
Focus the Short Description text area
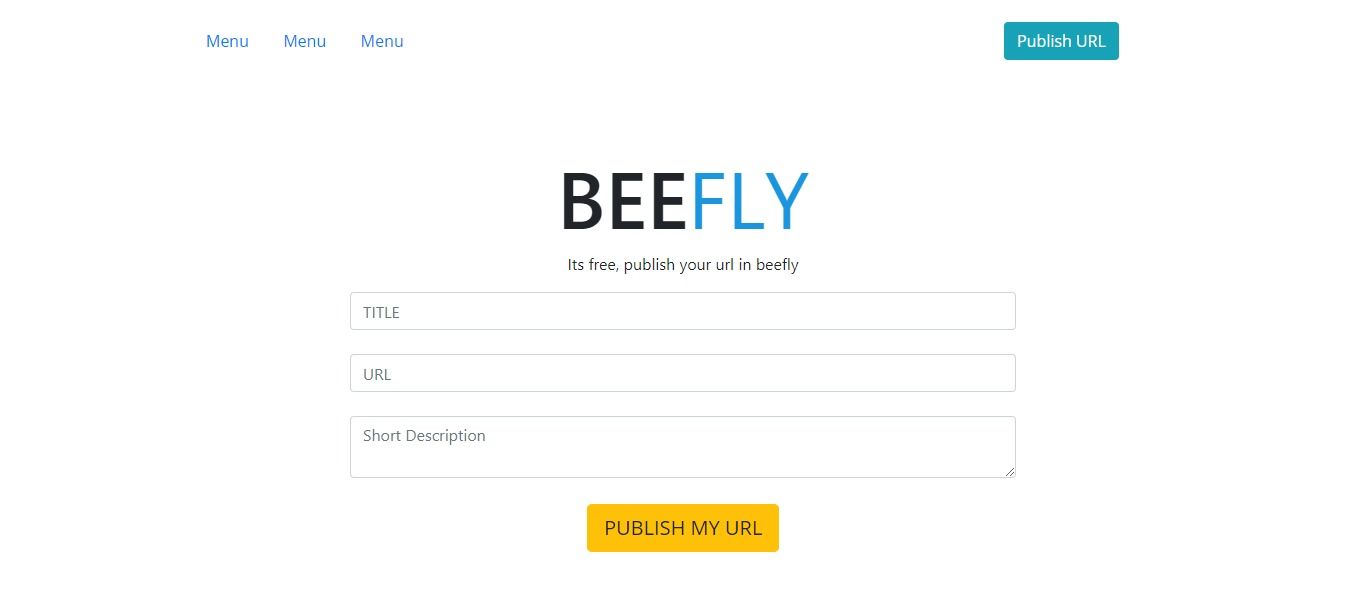[683, 447]
